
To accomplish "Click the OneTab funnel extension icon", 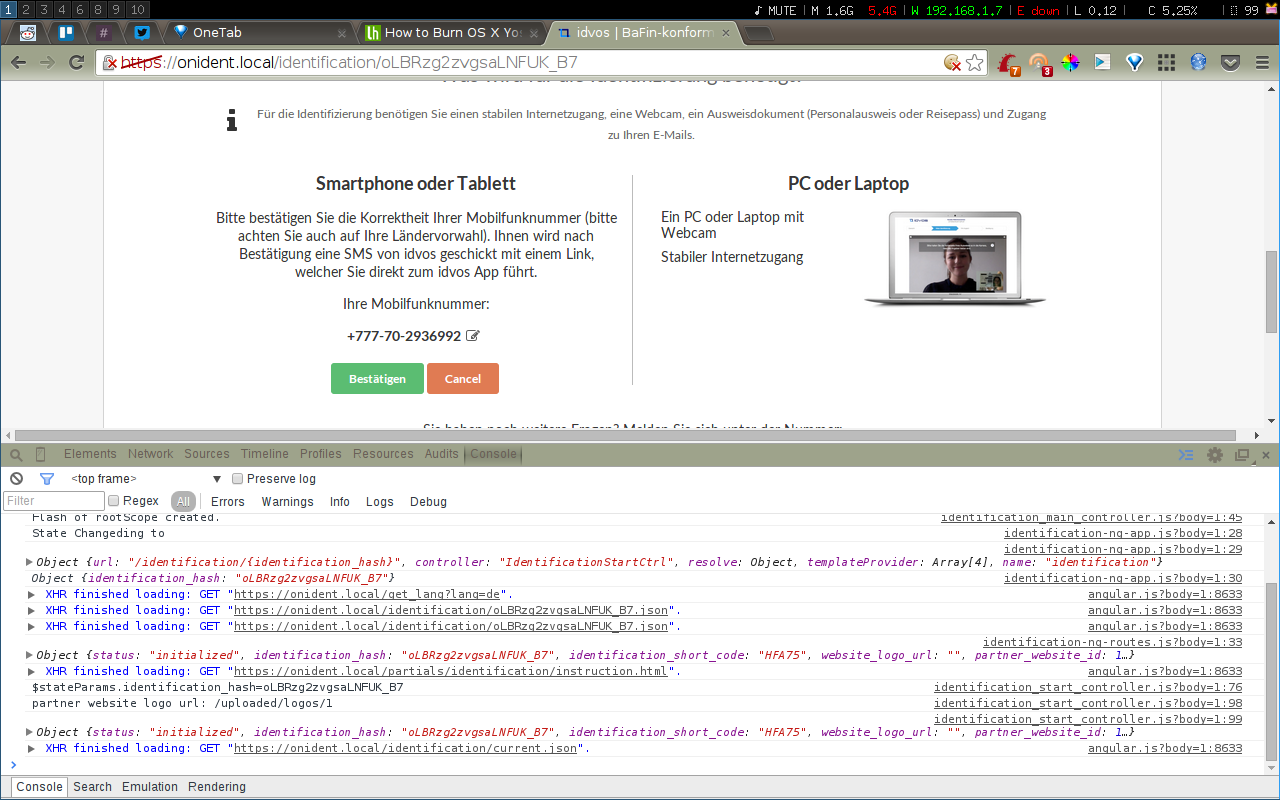I will pyautogui.click(x=1134, y=62).
